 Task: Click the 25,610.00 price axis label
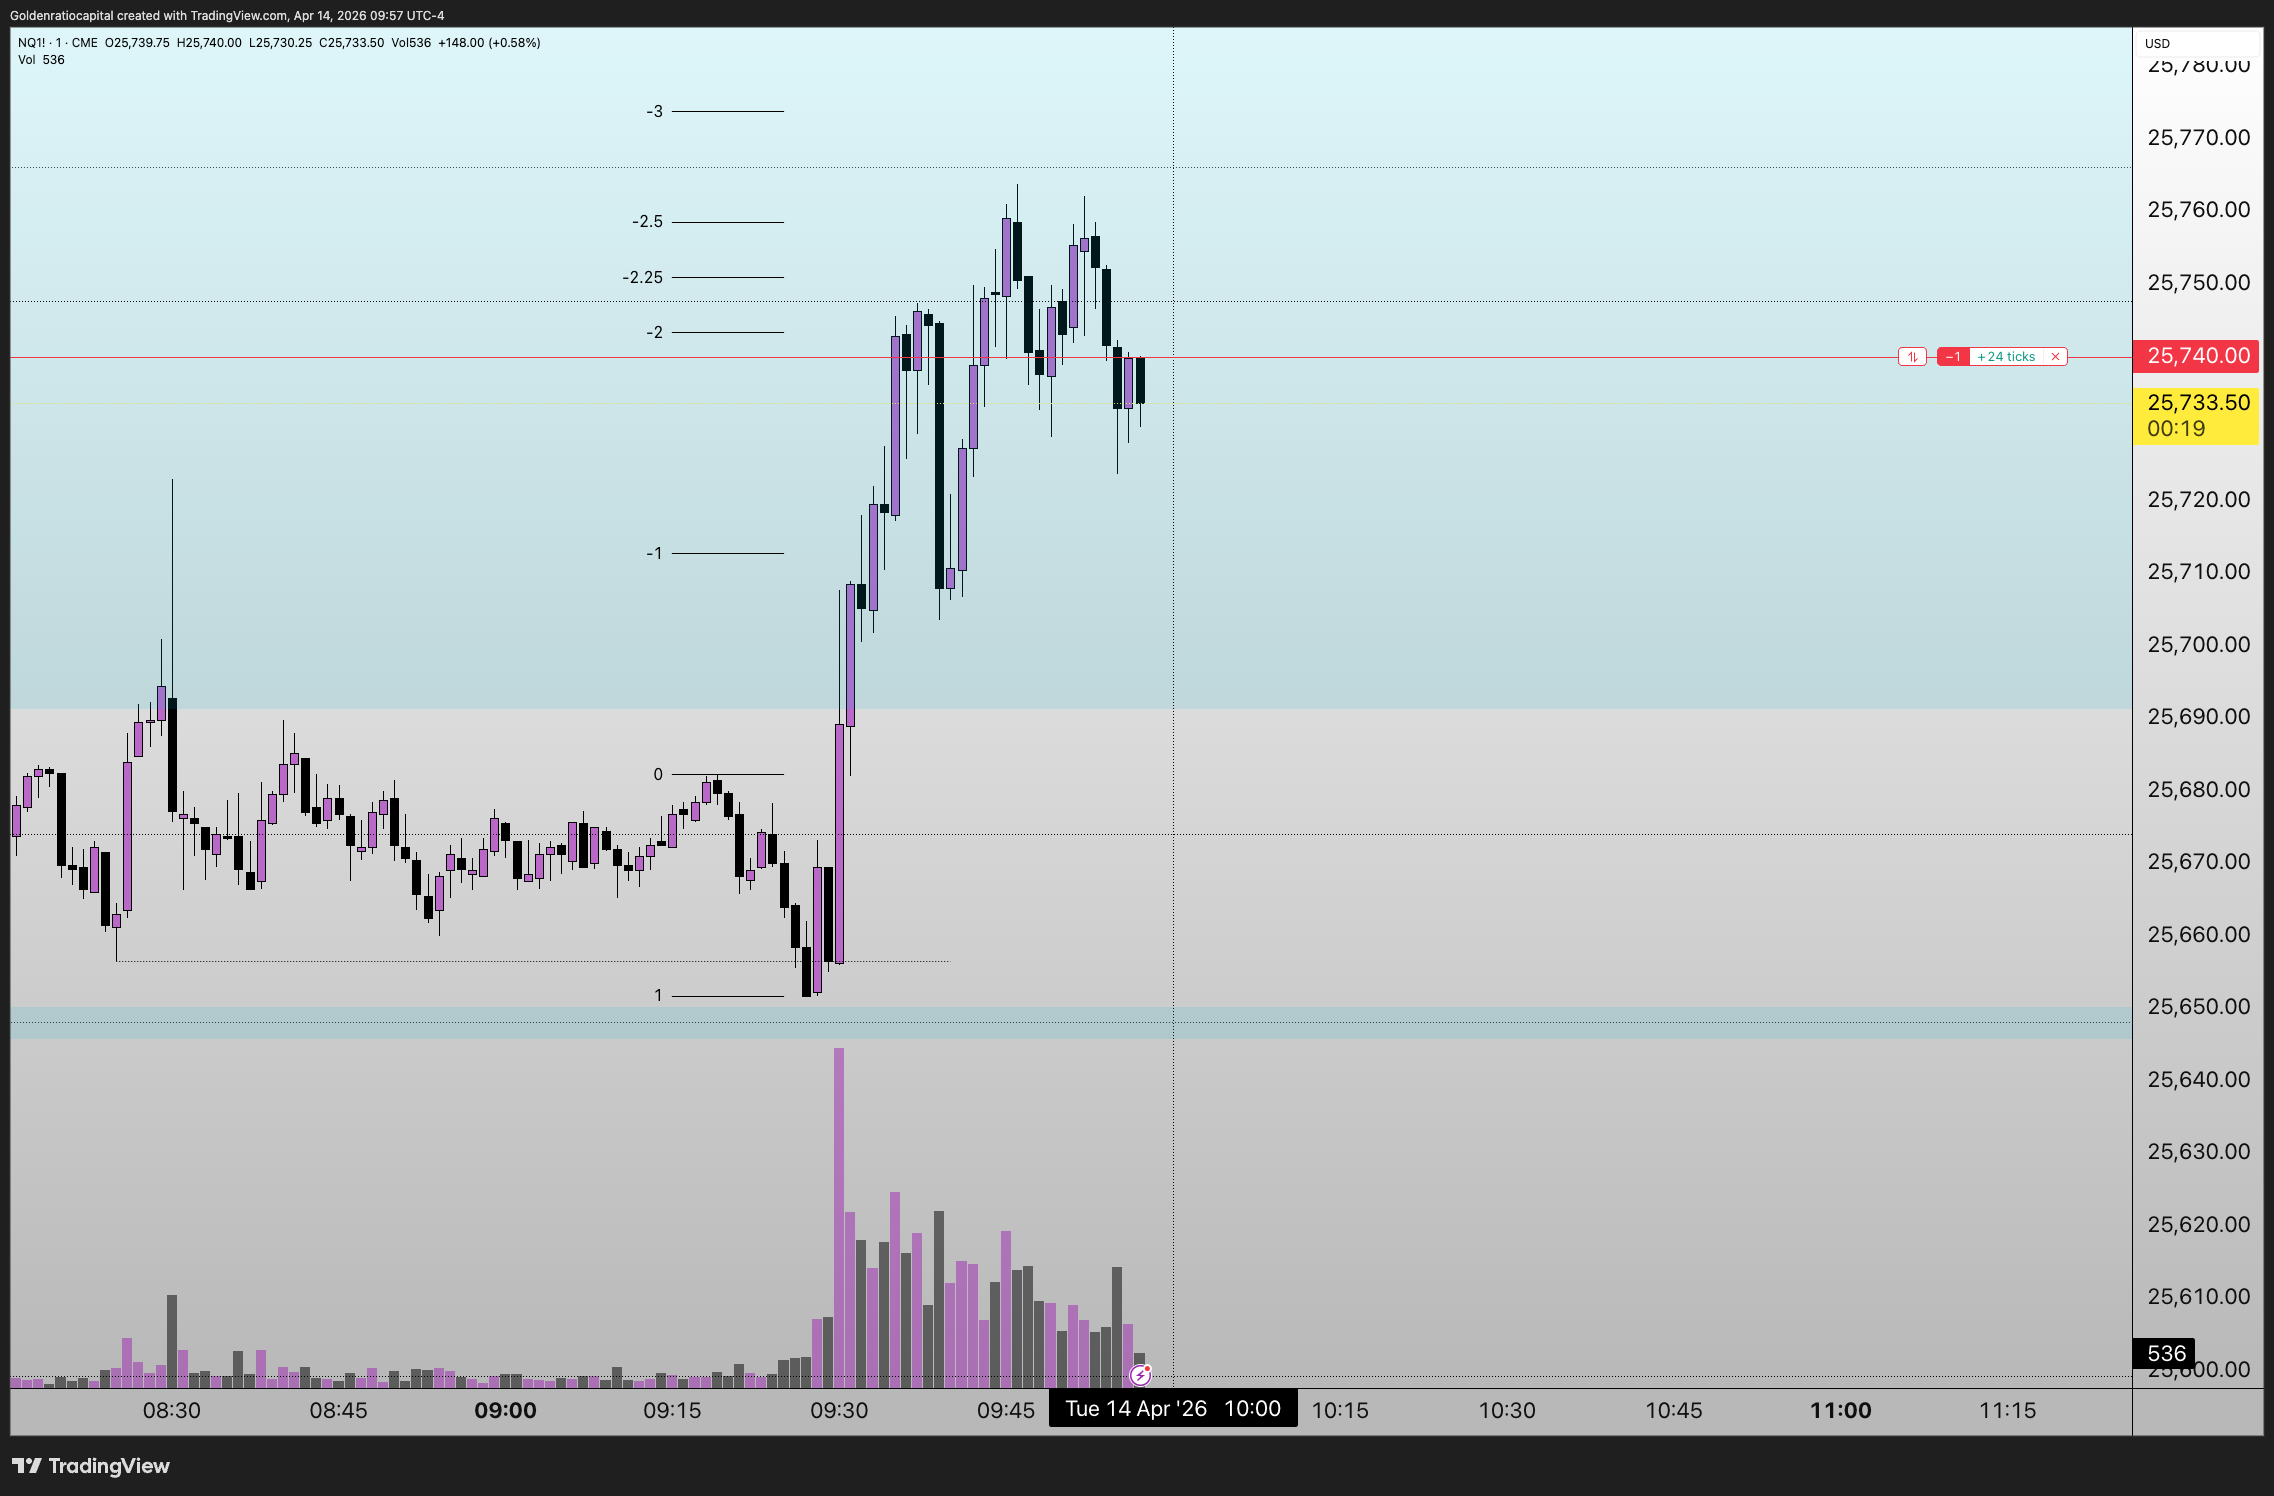[2199, 1296]
